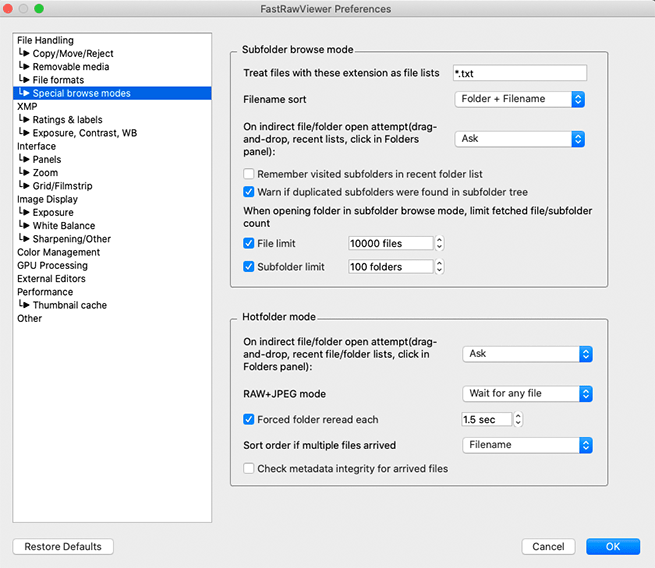Expand Sort order if multiple files arrived dropdown
Viewport: 655px width, 568px height.
(529, 445)
